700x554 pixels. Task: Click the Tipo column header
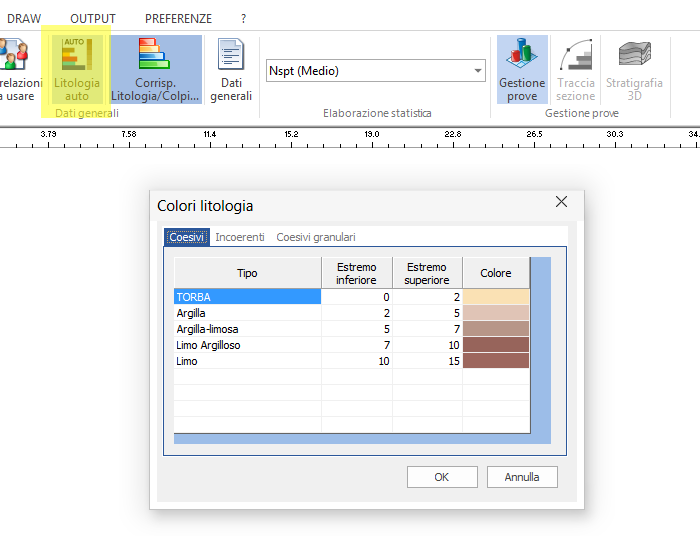(247, 273)
